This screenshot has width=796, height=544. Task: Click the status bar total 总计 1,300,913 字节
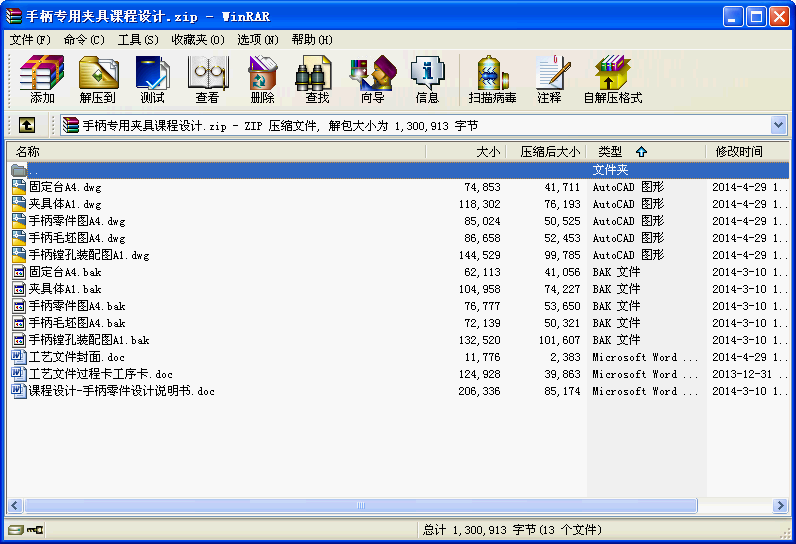(512, 530)
